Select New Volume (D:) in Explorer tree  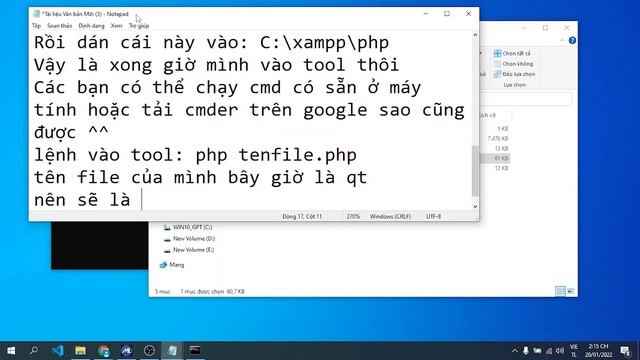tap(189, 239)
